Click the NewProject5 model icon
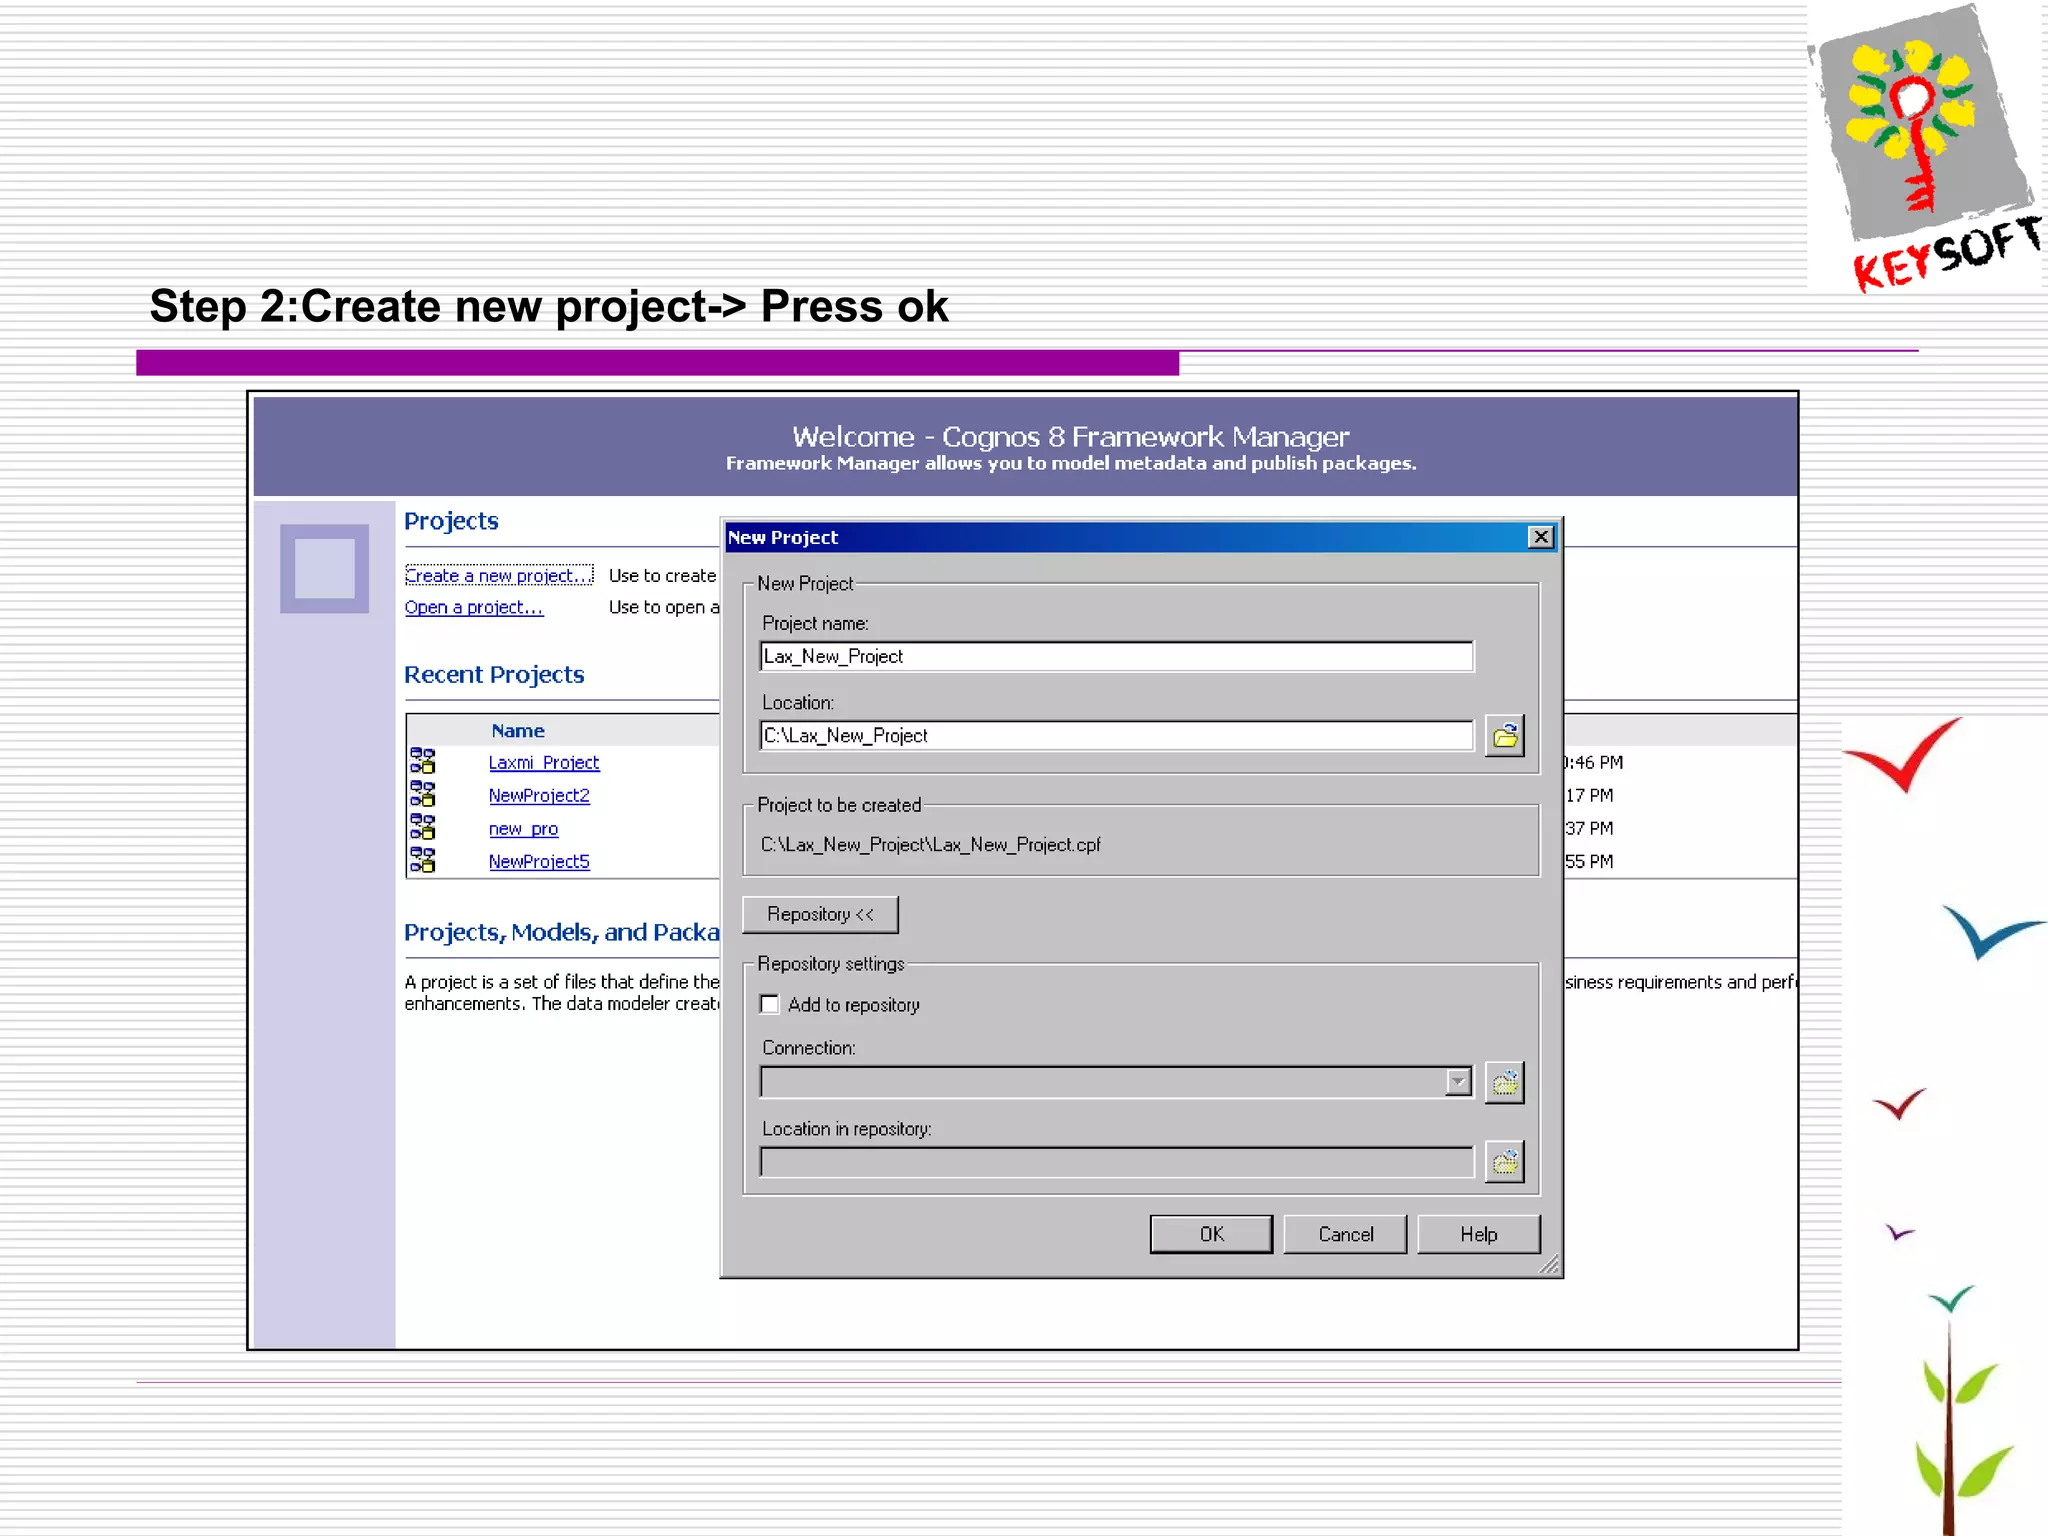 tap(423, 861)
